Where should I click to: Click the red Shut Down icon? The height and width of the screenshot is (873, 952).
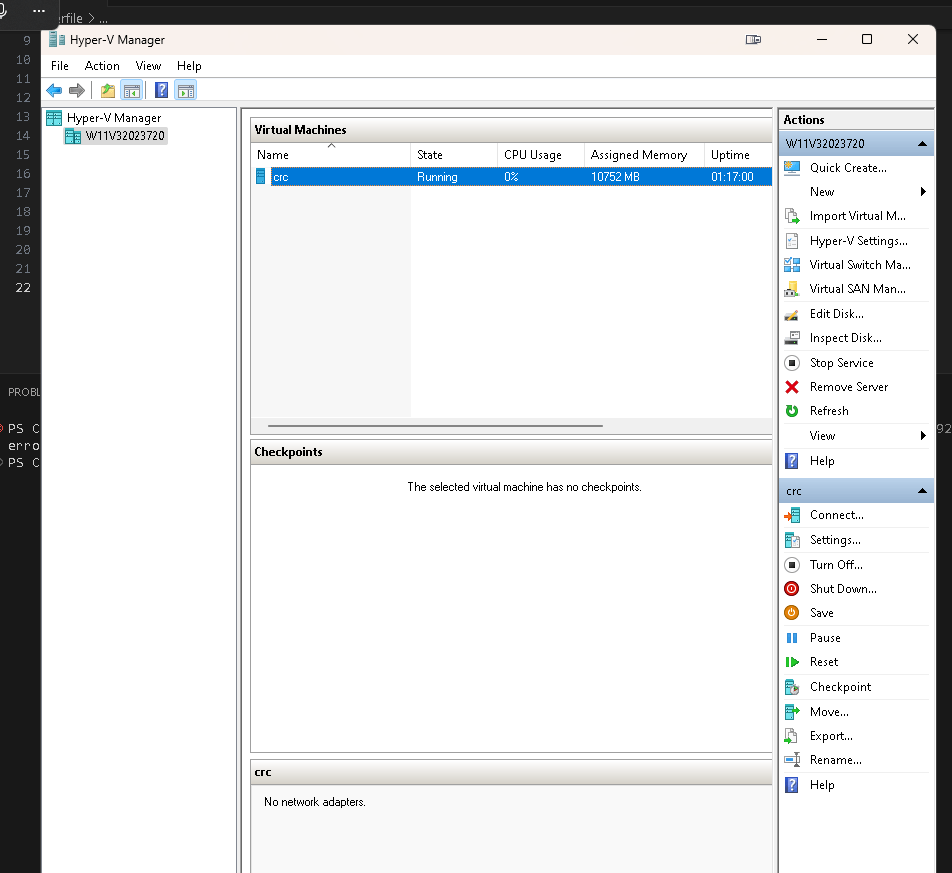click(792, 589)
